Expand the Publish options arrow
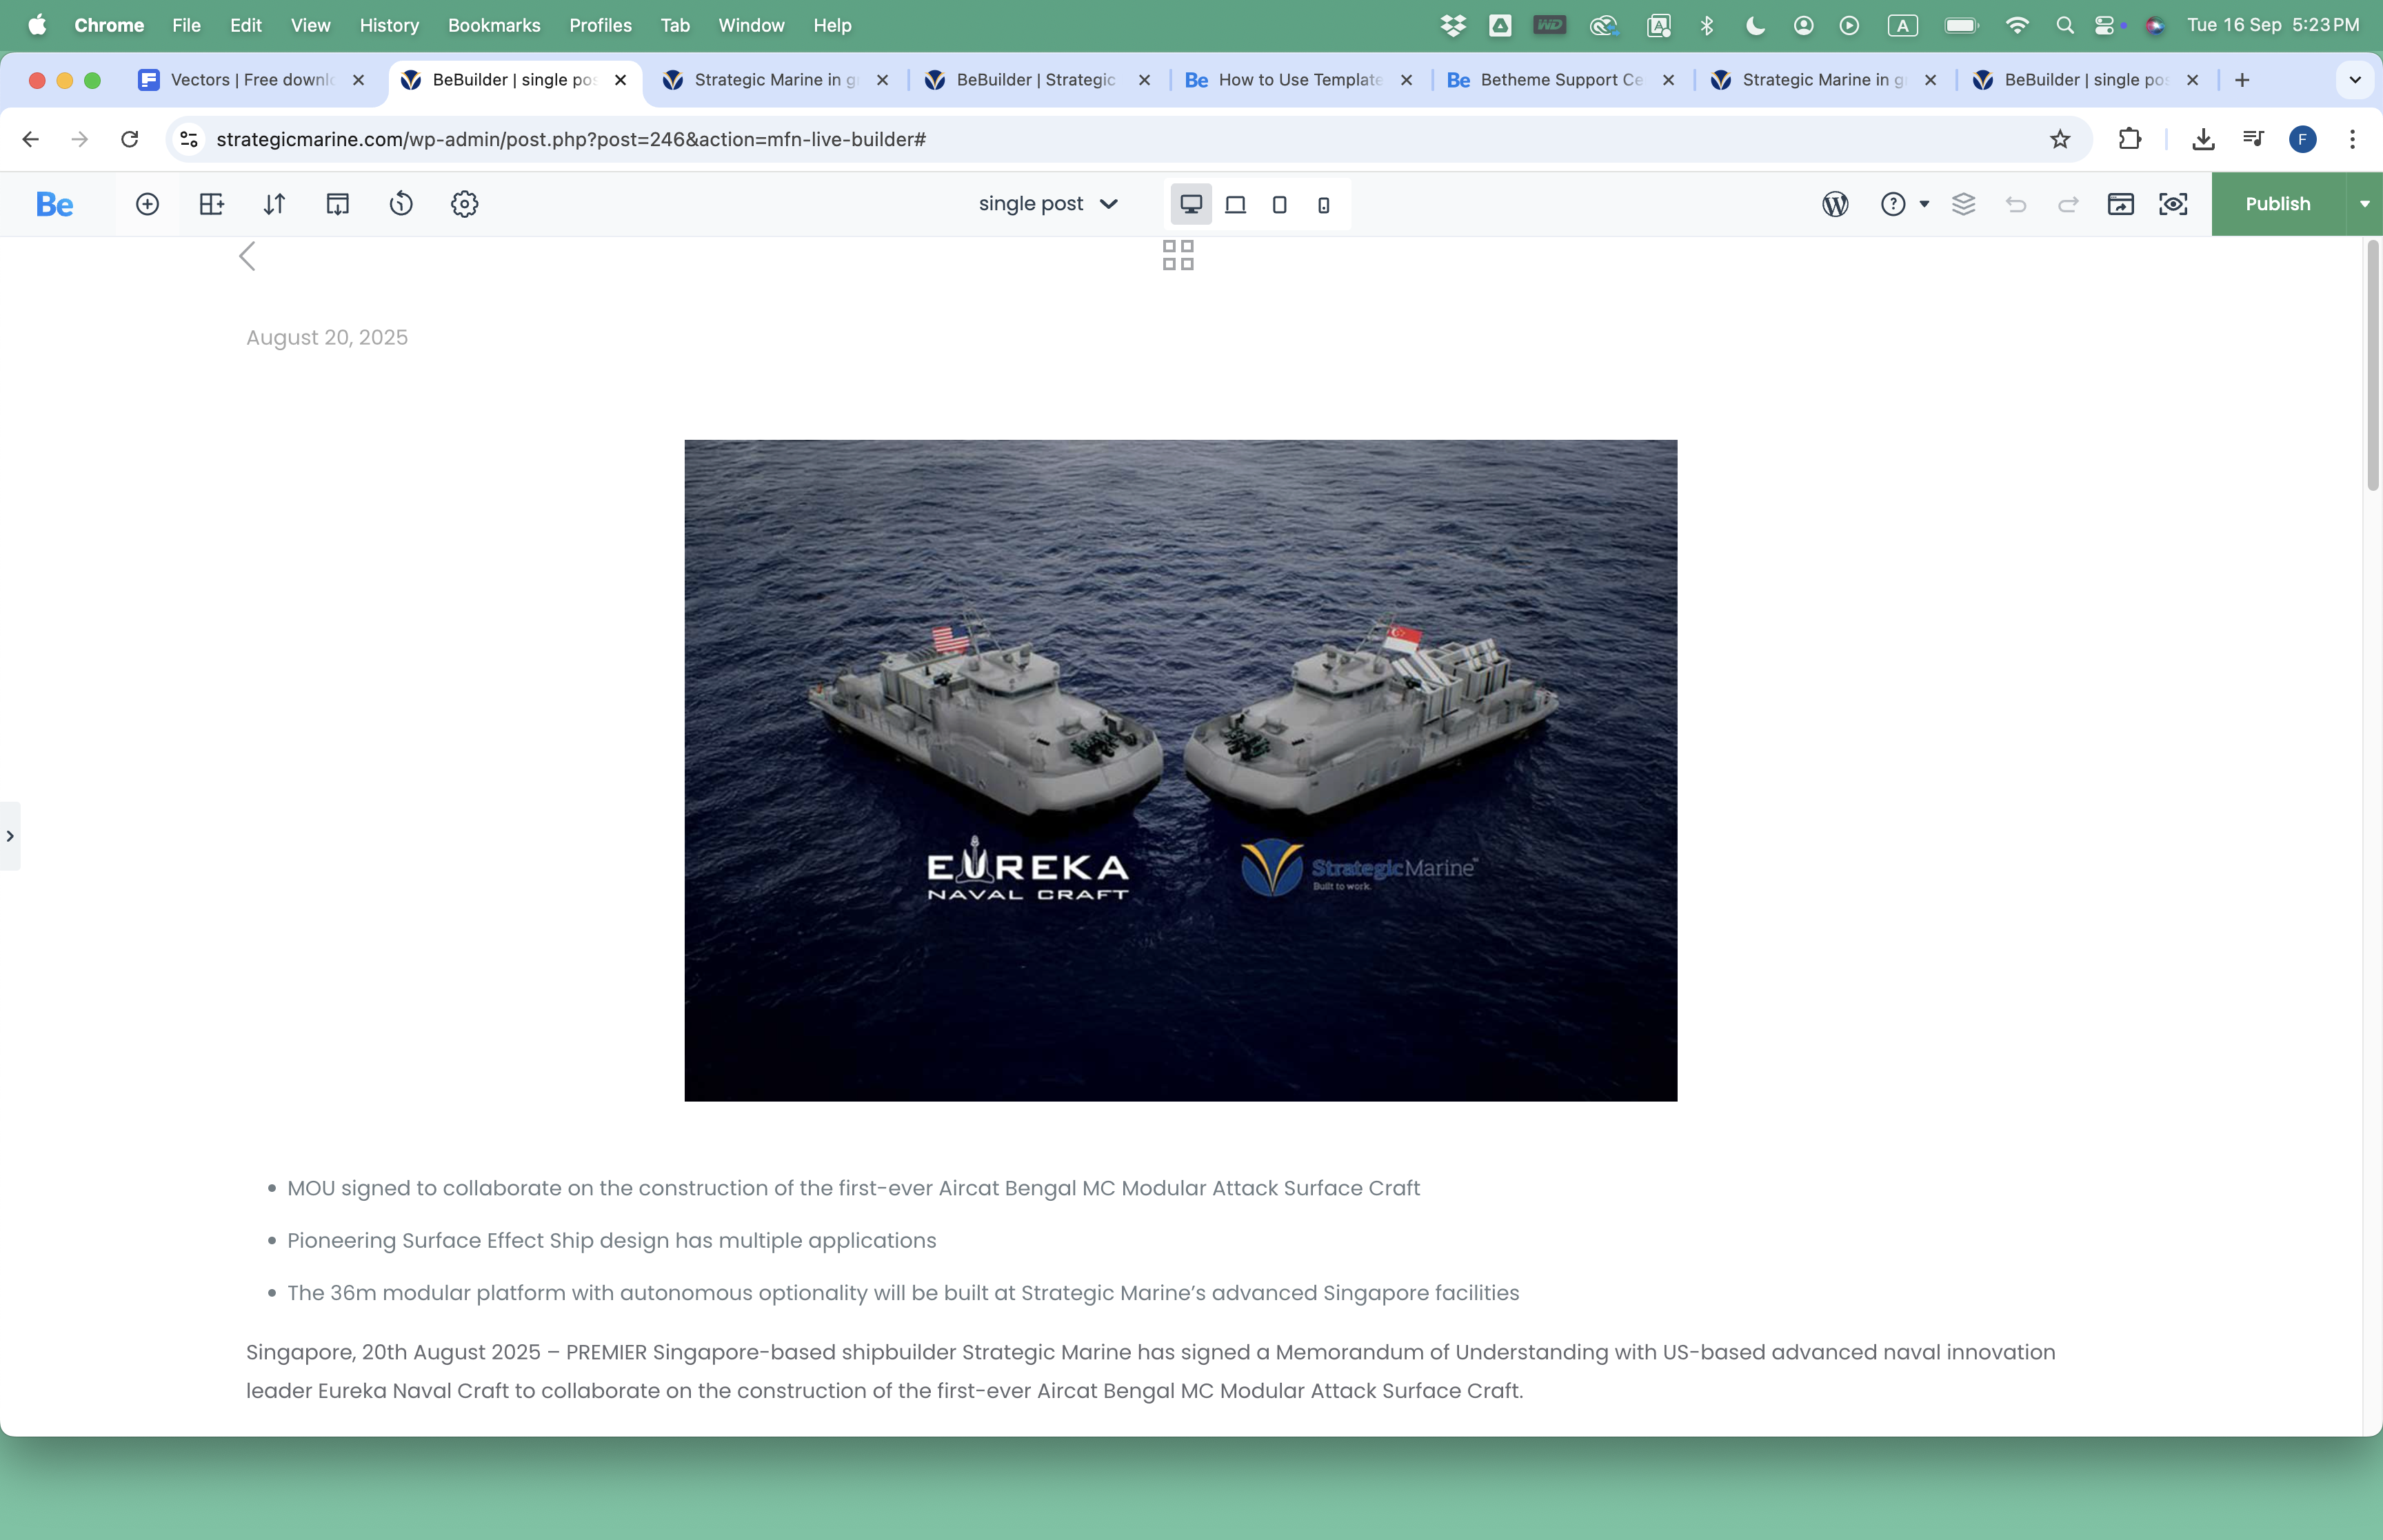 click(x=2364, y=204)
